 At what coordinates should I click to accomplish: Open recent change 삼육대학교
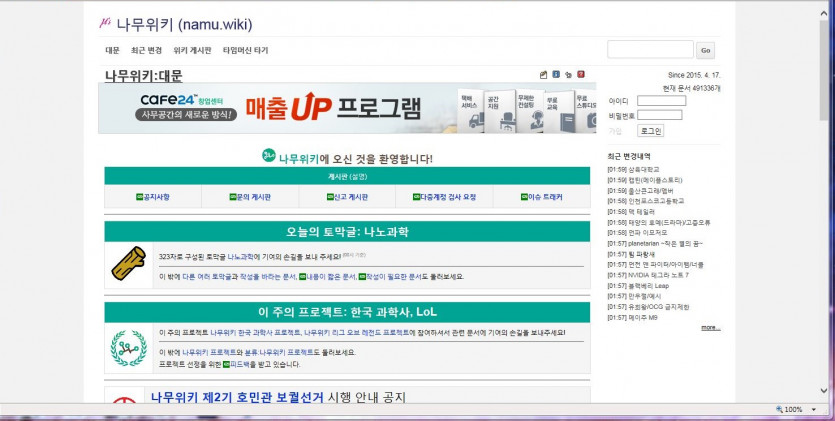(644, 169)
